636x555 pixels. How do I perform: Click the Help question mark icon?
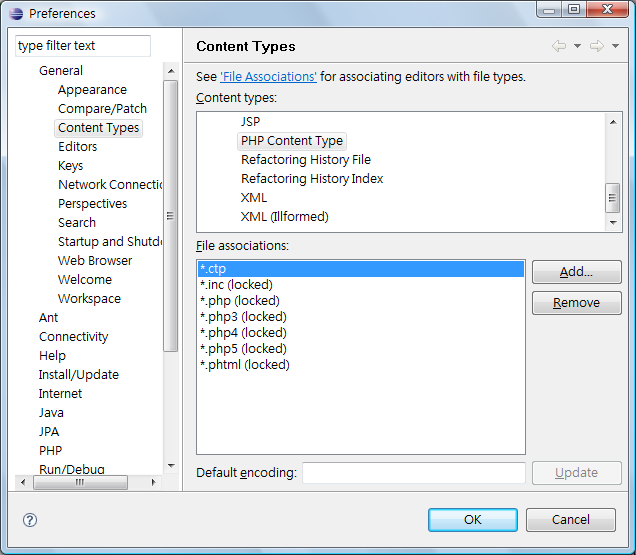pos(30,520)
